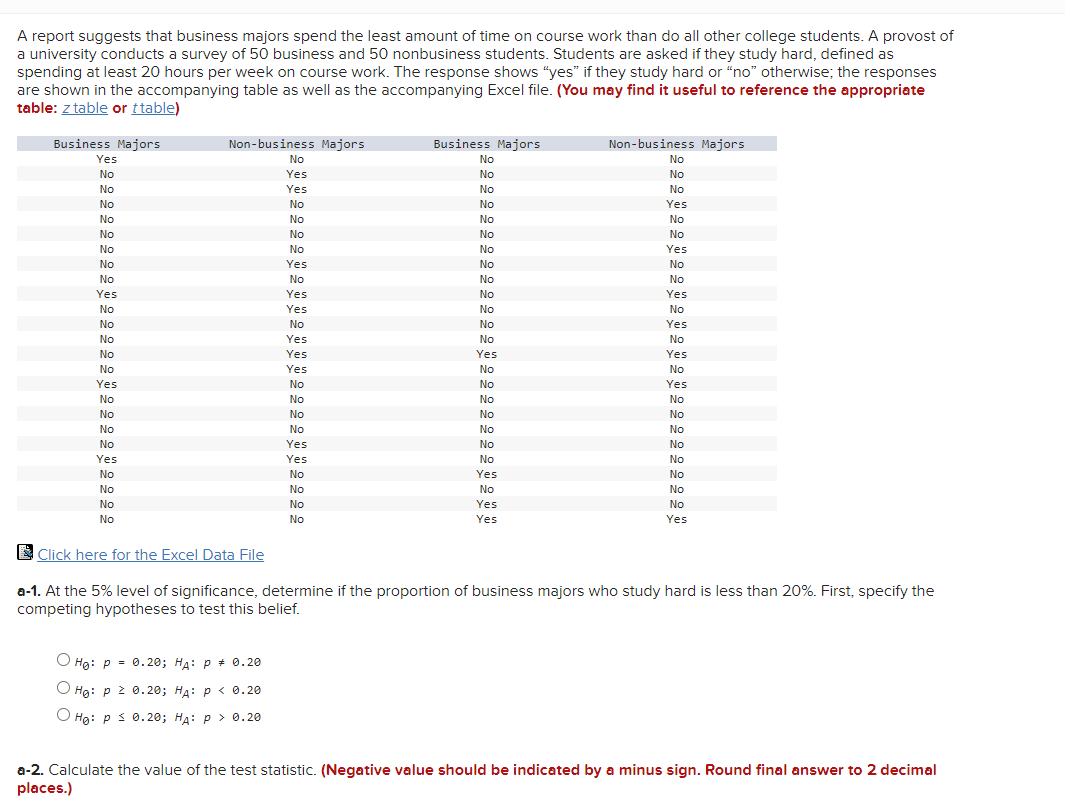The width and height of the screenshot is (1065, 809).
Task: Click the bold 'a-1.' question label
Action: (x=29, y=591)
